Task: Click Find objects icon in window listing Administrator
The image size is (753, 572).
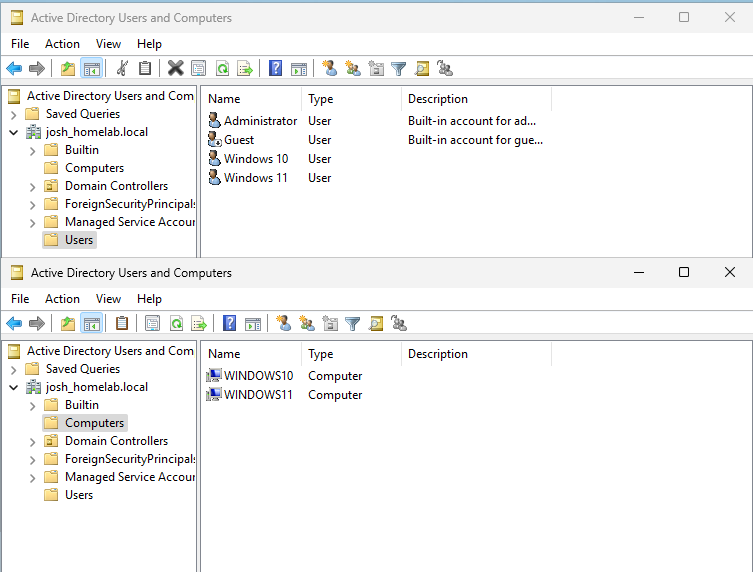Action: pyautogui.click(x=421, y=69)
